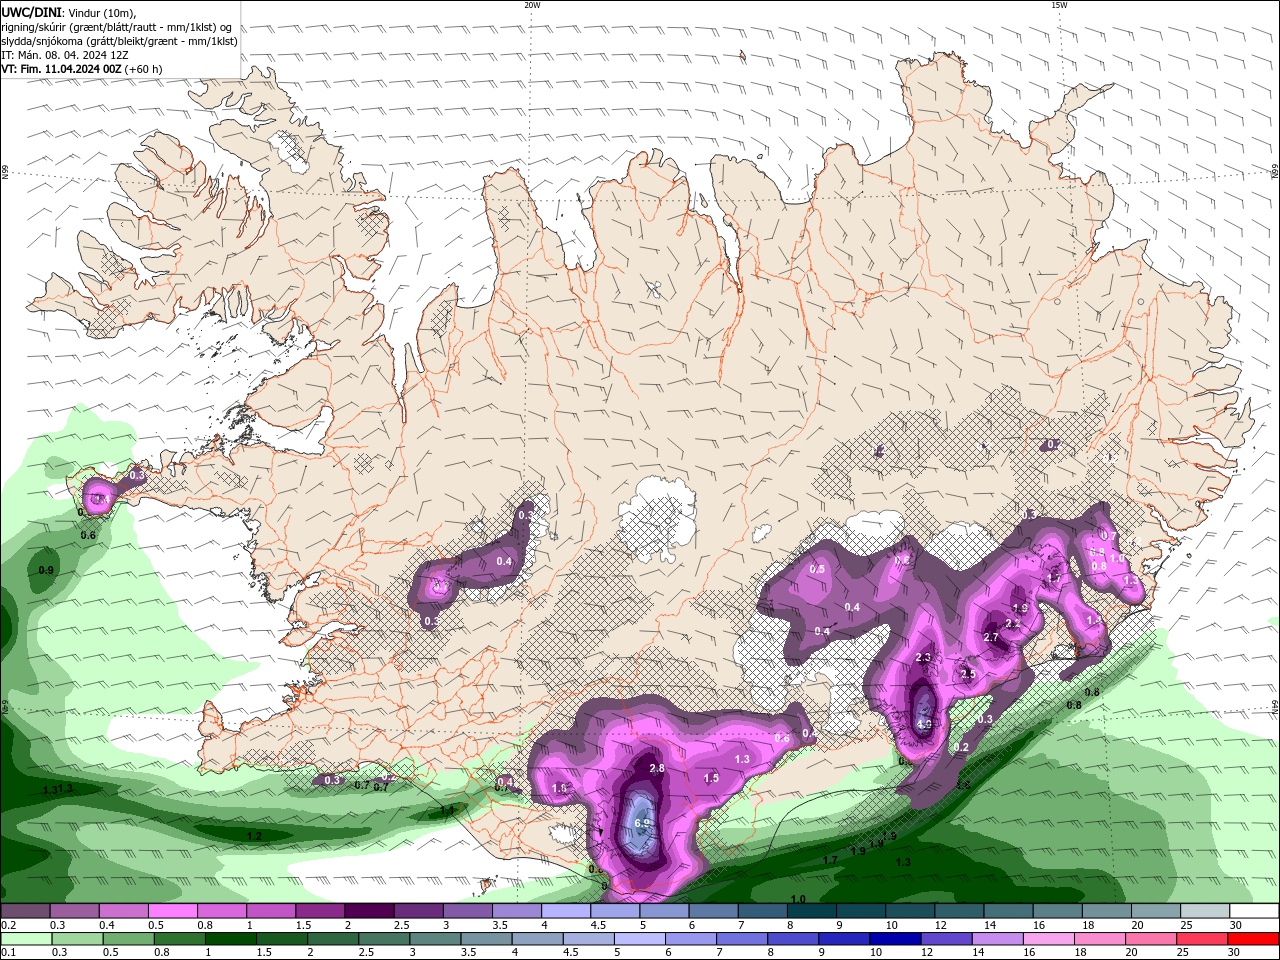Click the white 30 swatch at the end of the top legend
Viewport: 1280px width, 960px height.
click(1253, 911)
